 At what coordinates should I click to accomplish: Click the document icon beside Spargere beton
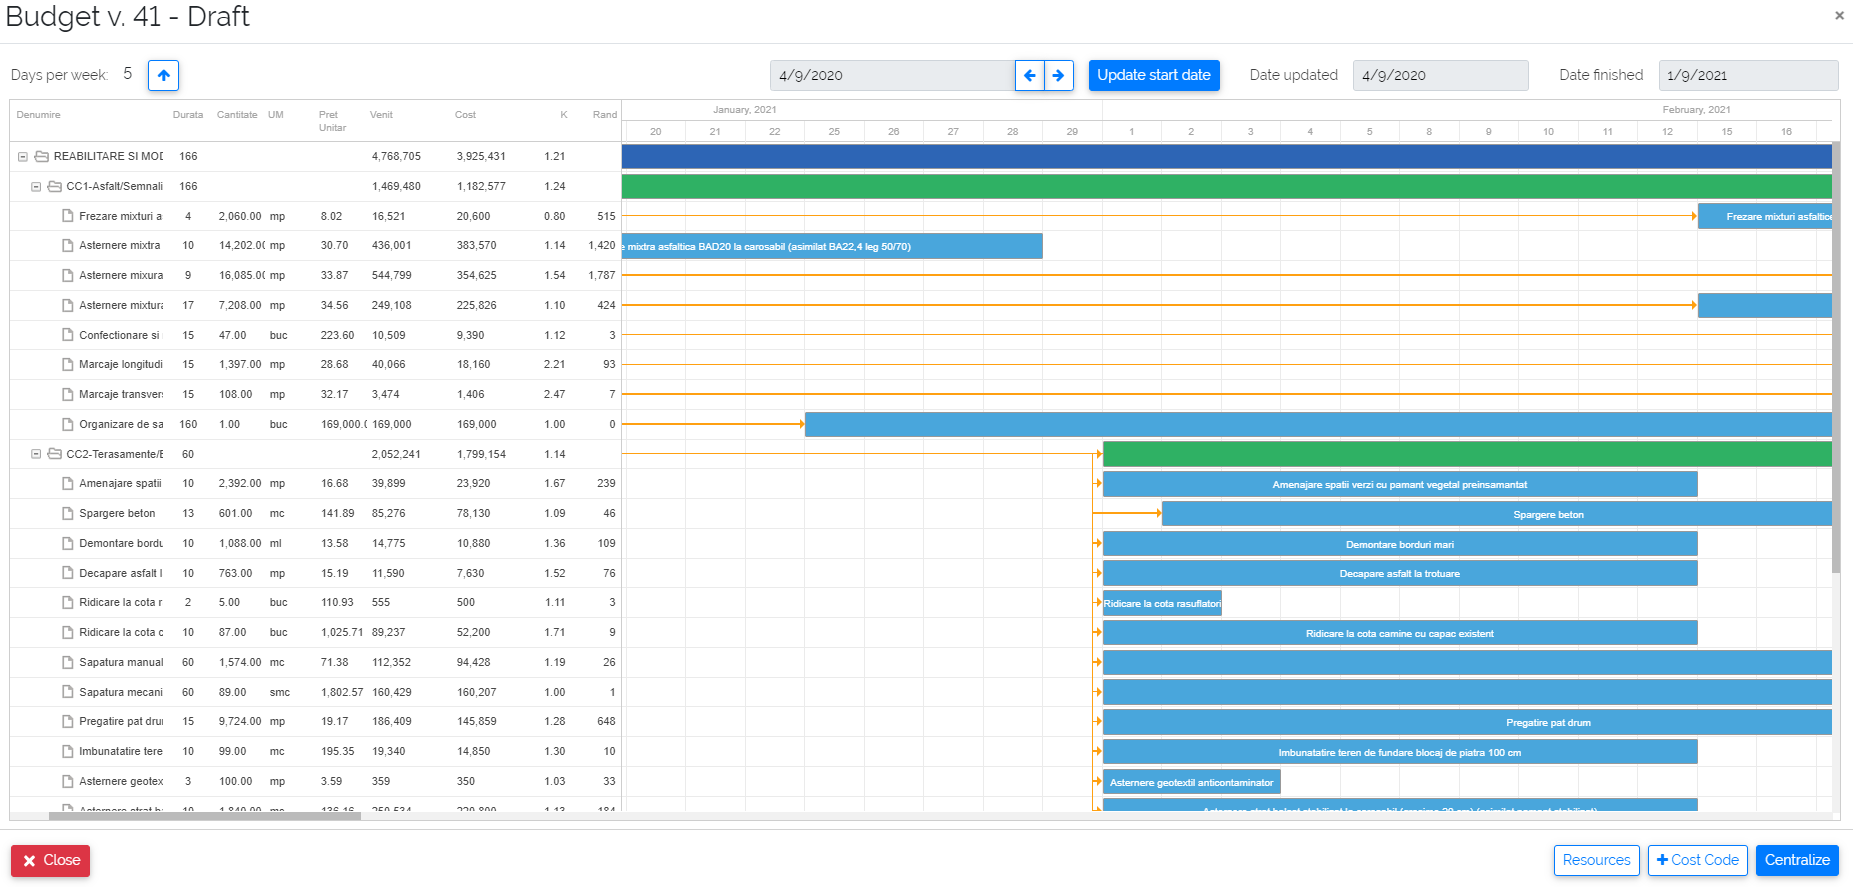[x=68, y=514]
